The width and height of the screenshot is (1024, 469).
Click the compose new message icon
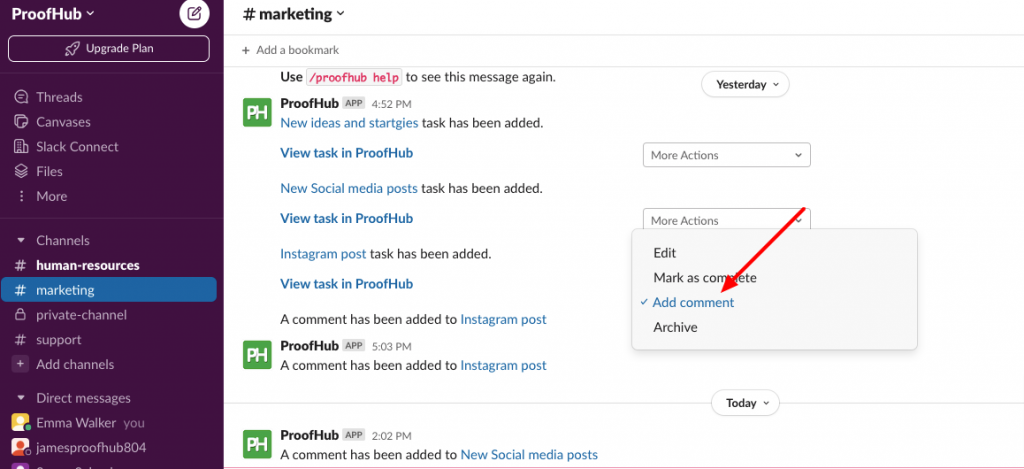pos(194,13)
